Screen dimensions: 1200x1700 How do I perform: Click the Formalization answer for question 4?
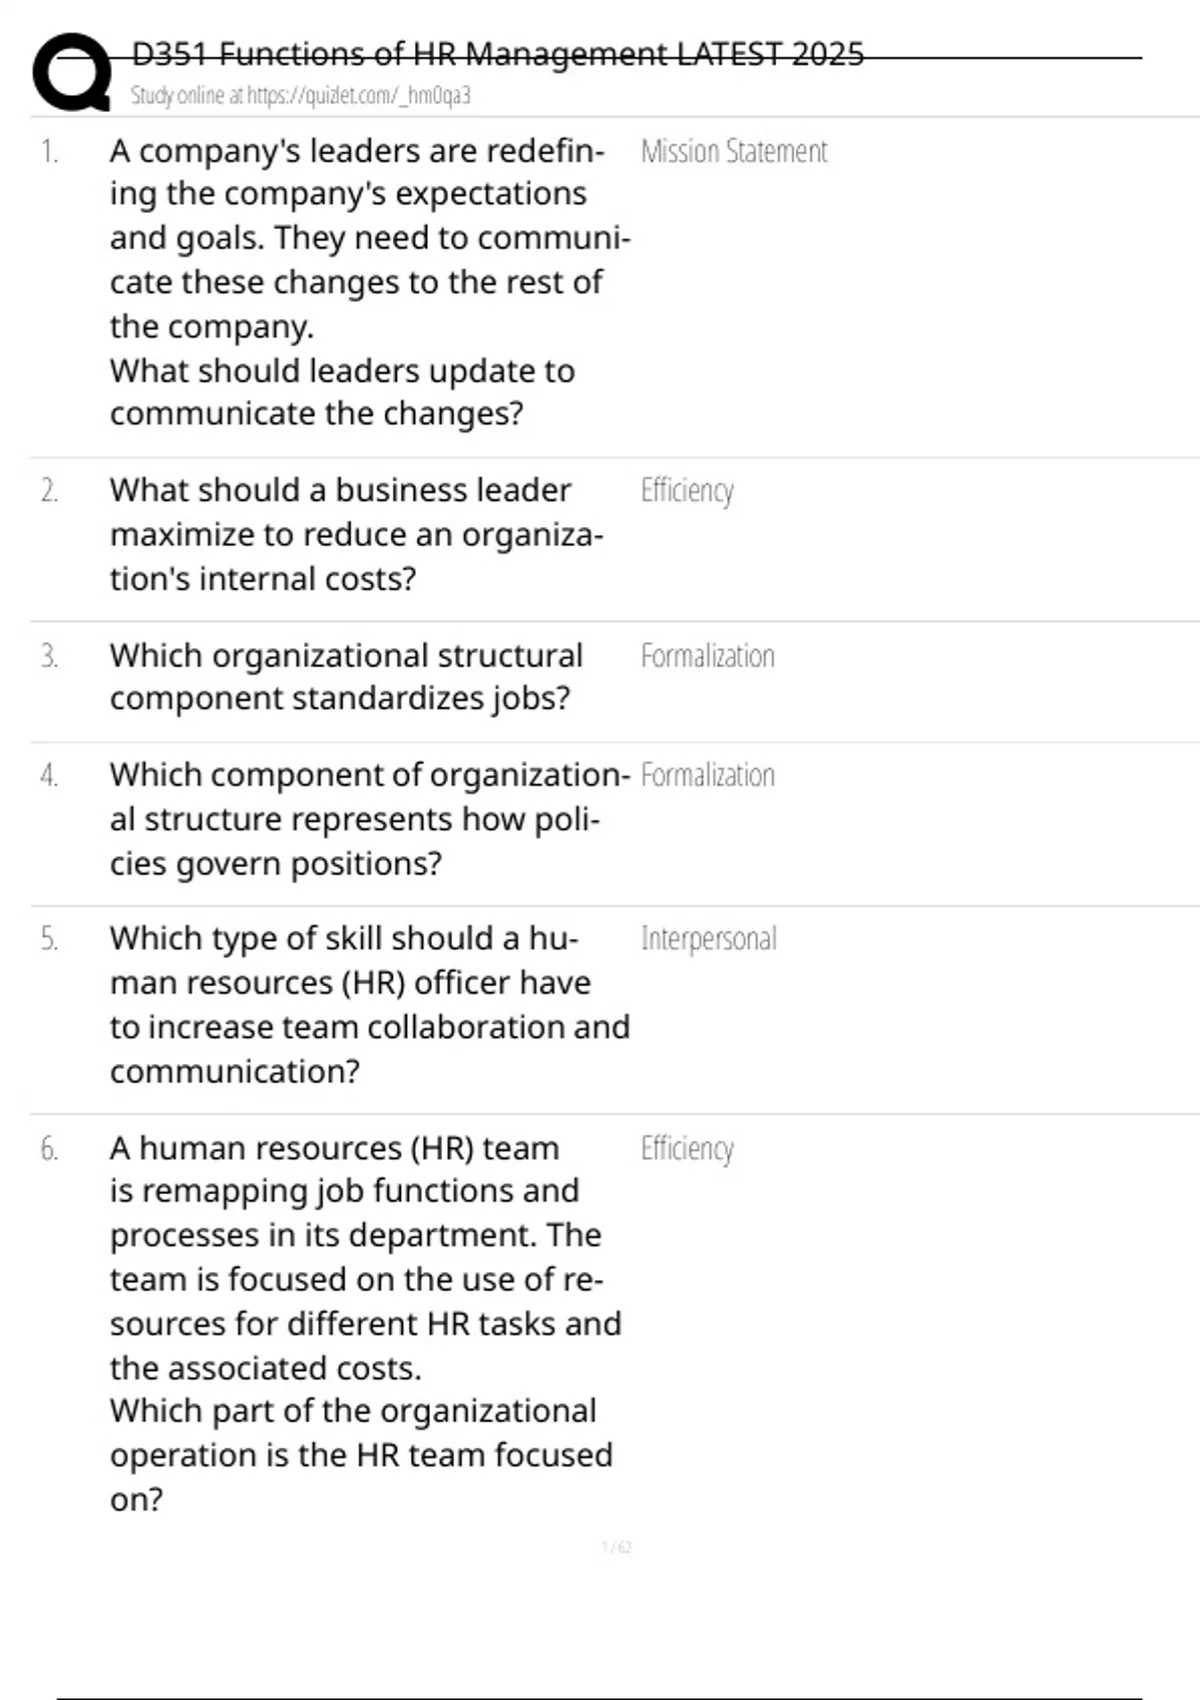pos(707,776)
